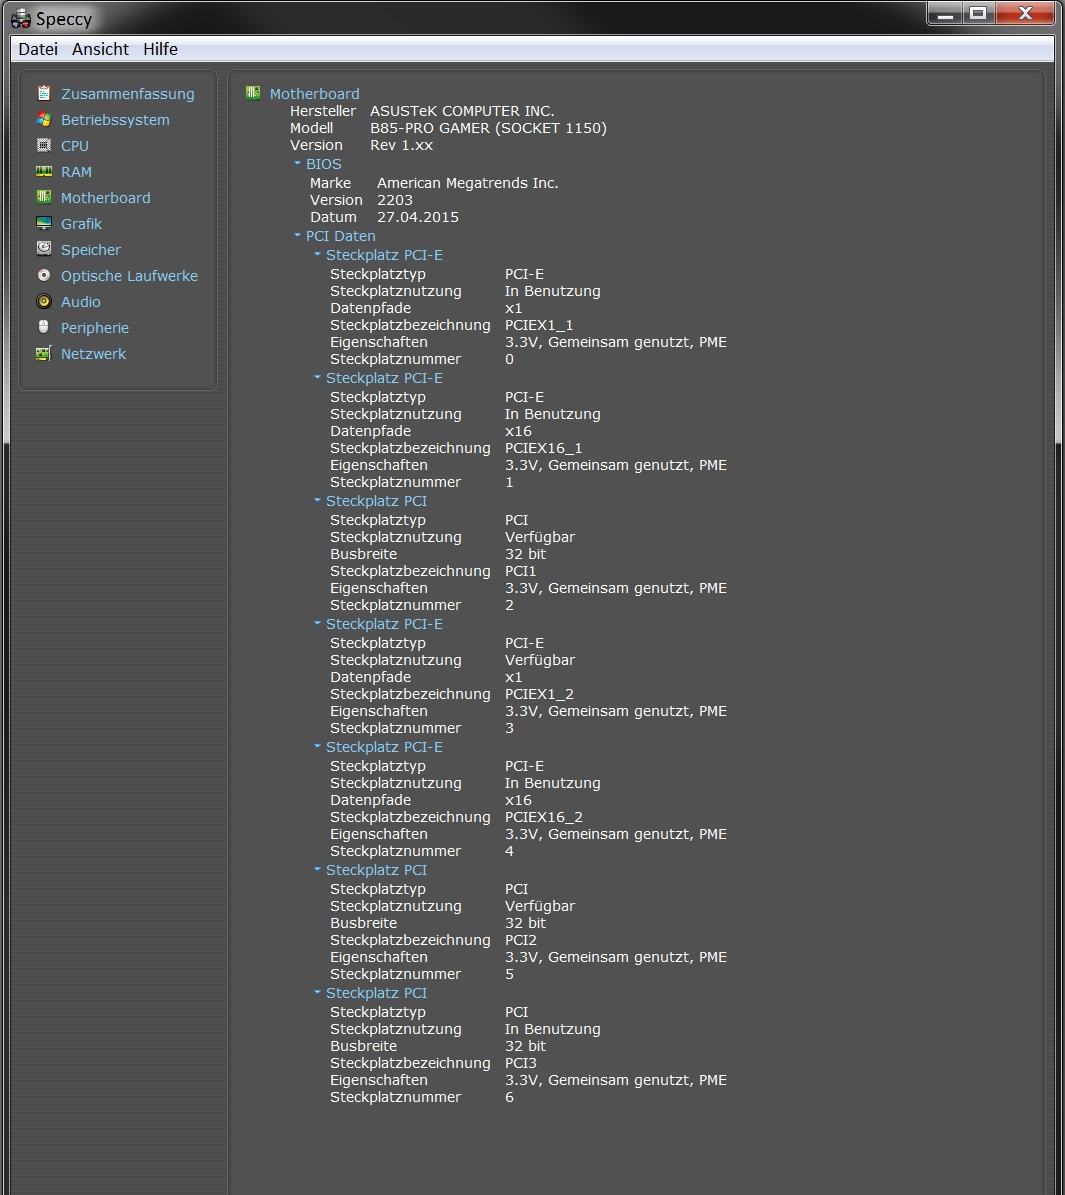Click the PCI2 slot designation

pos(521,940)
